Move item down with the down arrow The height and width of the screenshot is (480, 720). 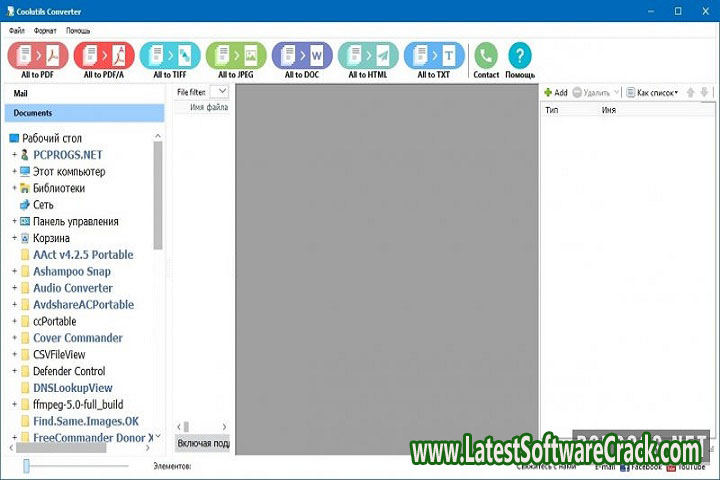704,92
